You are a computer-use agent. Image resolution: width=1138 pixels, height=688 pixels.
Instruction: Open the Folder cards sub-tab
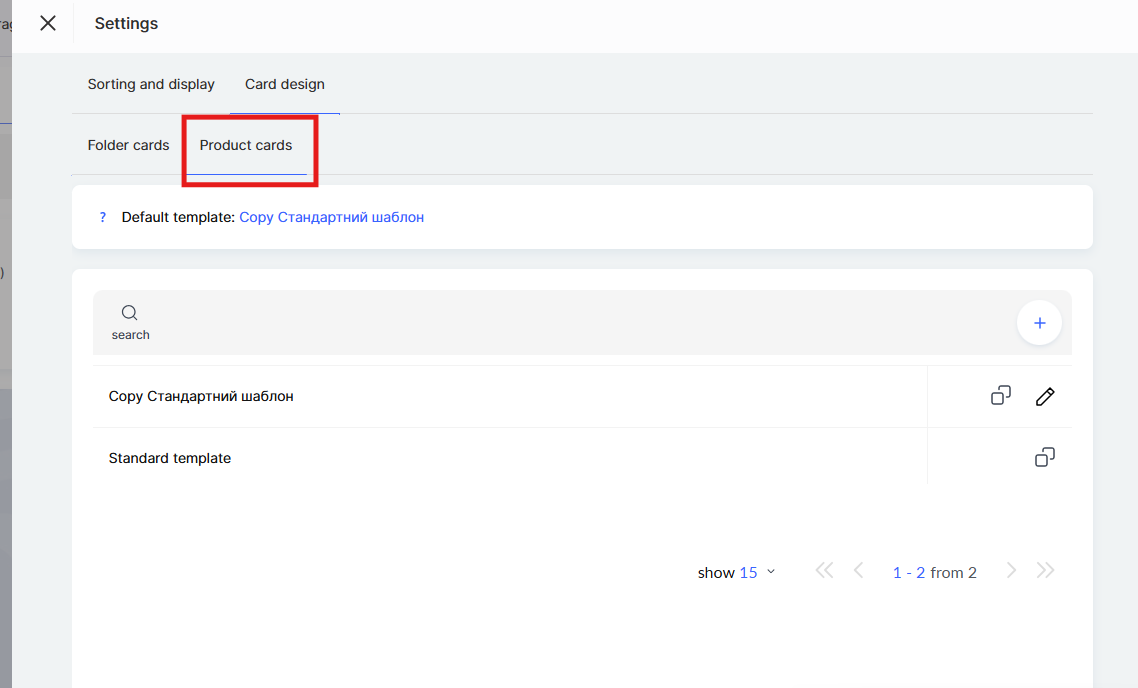pyautogui.click(x=128, y=145)
